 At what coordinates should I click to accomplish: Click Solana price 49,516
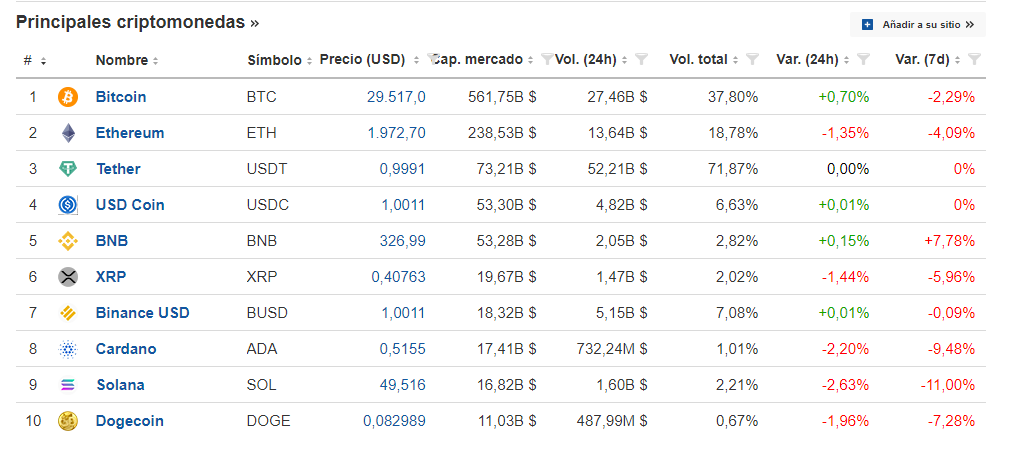[403, 386]
